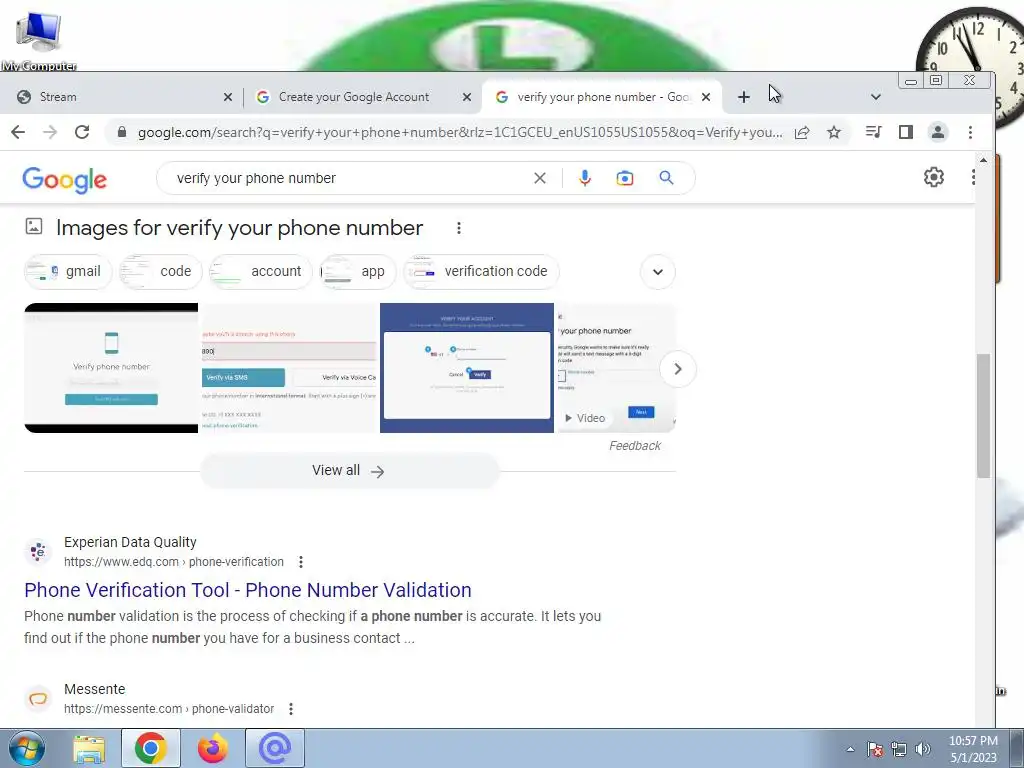Open Chrome taskbar button
The height and width of the screenshot is (768, 1024).
pos(150,748)
